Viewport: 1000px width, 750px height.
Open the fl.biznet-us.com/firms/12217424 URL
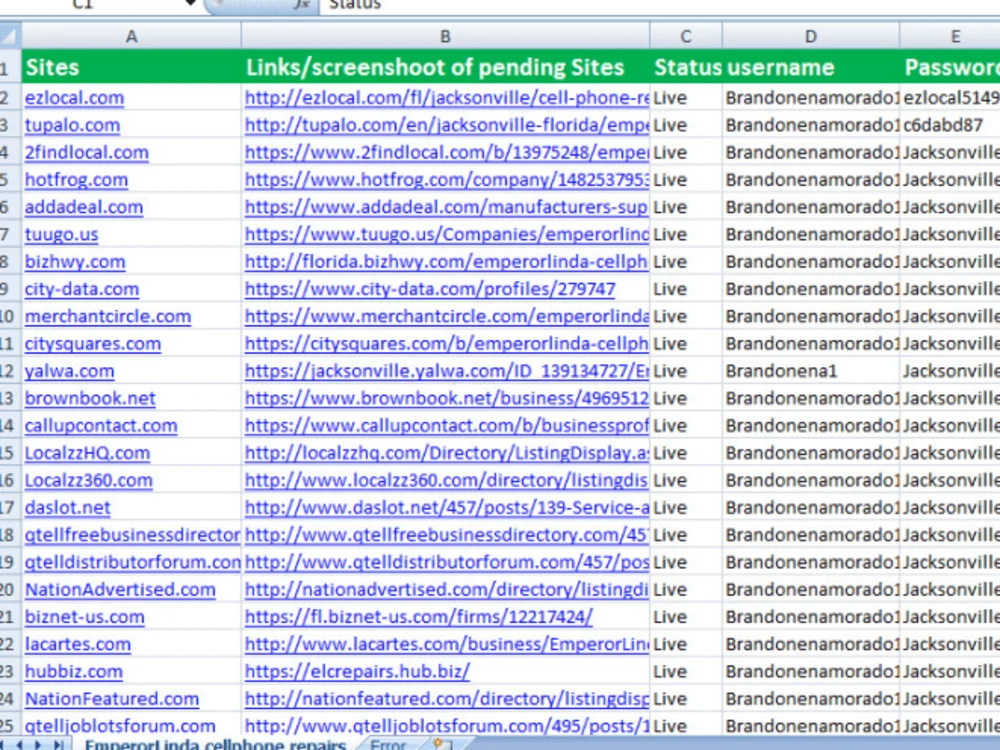(x=419, y=617)
